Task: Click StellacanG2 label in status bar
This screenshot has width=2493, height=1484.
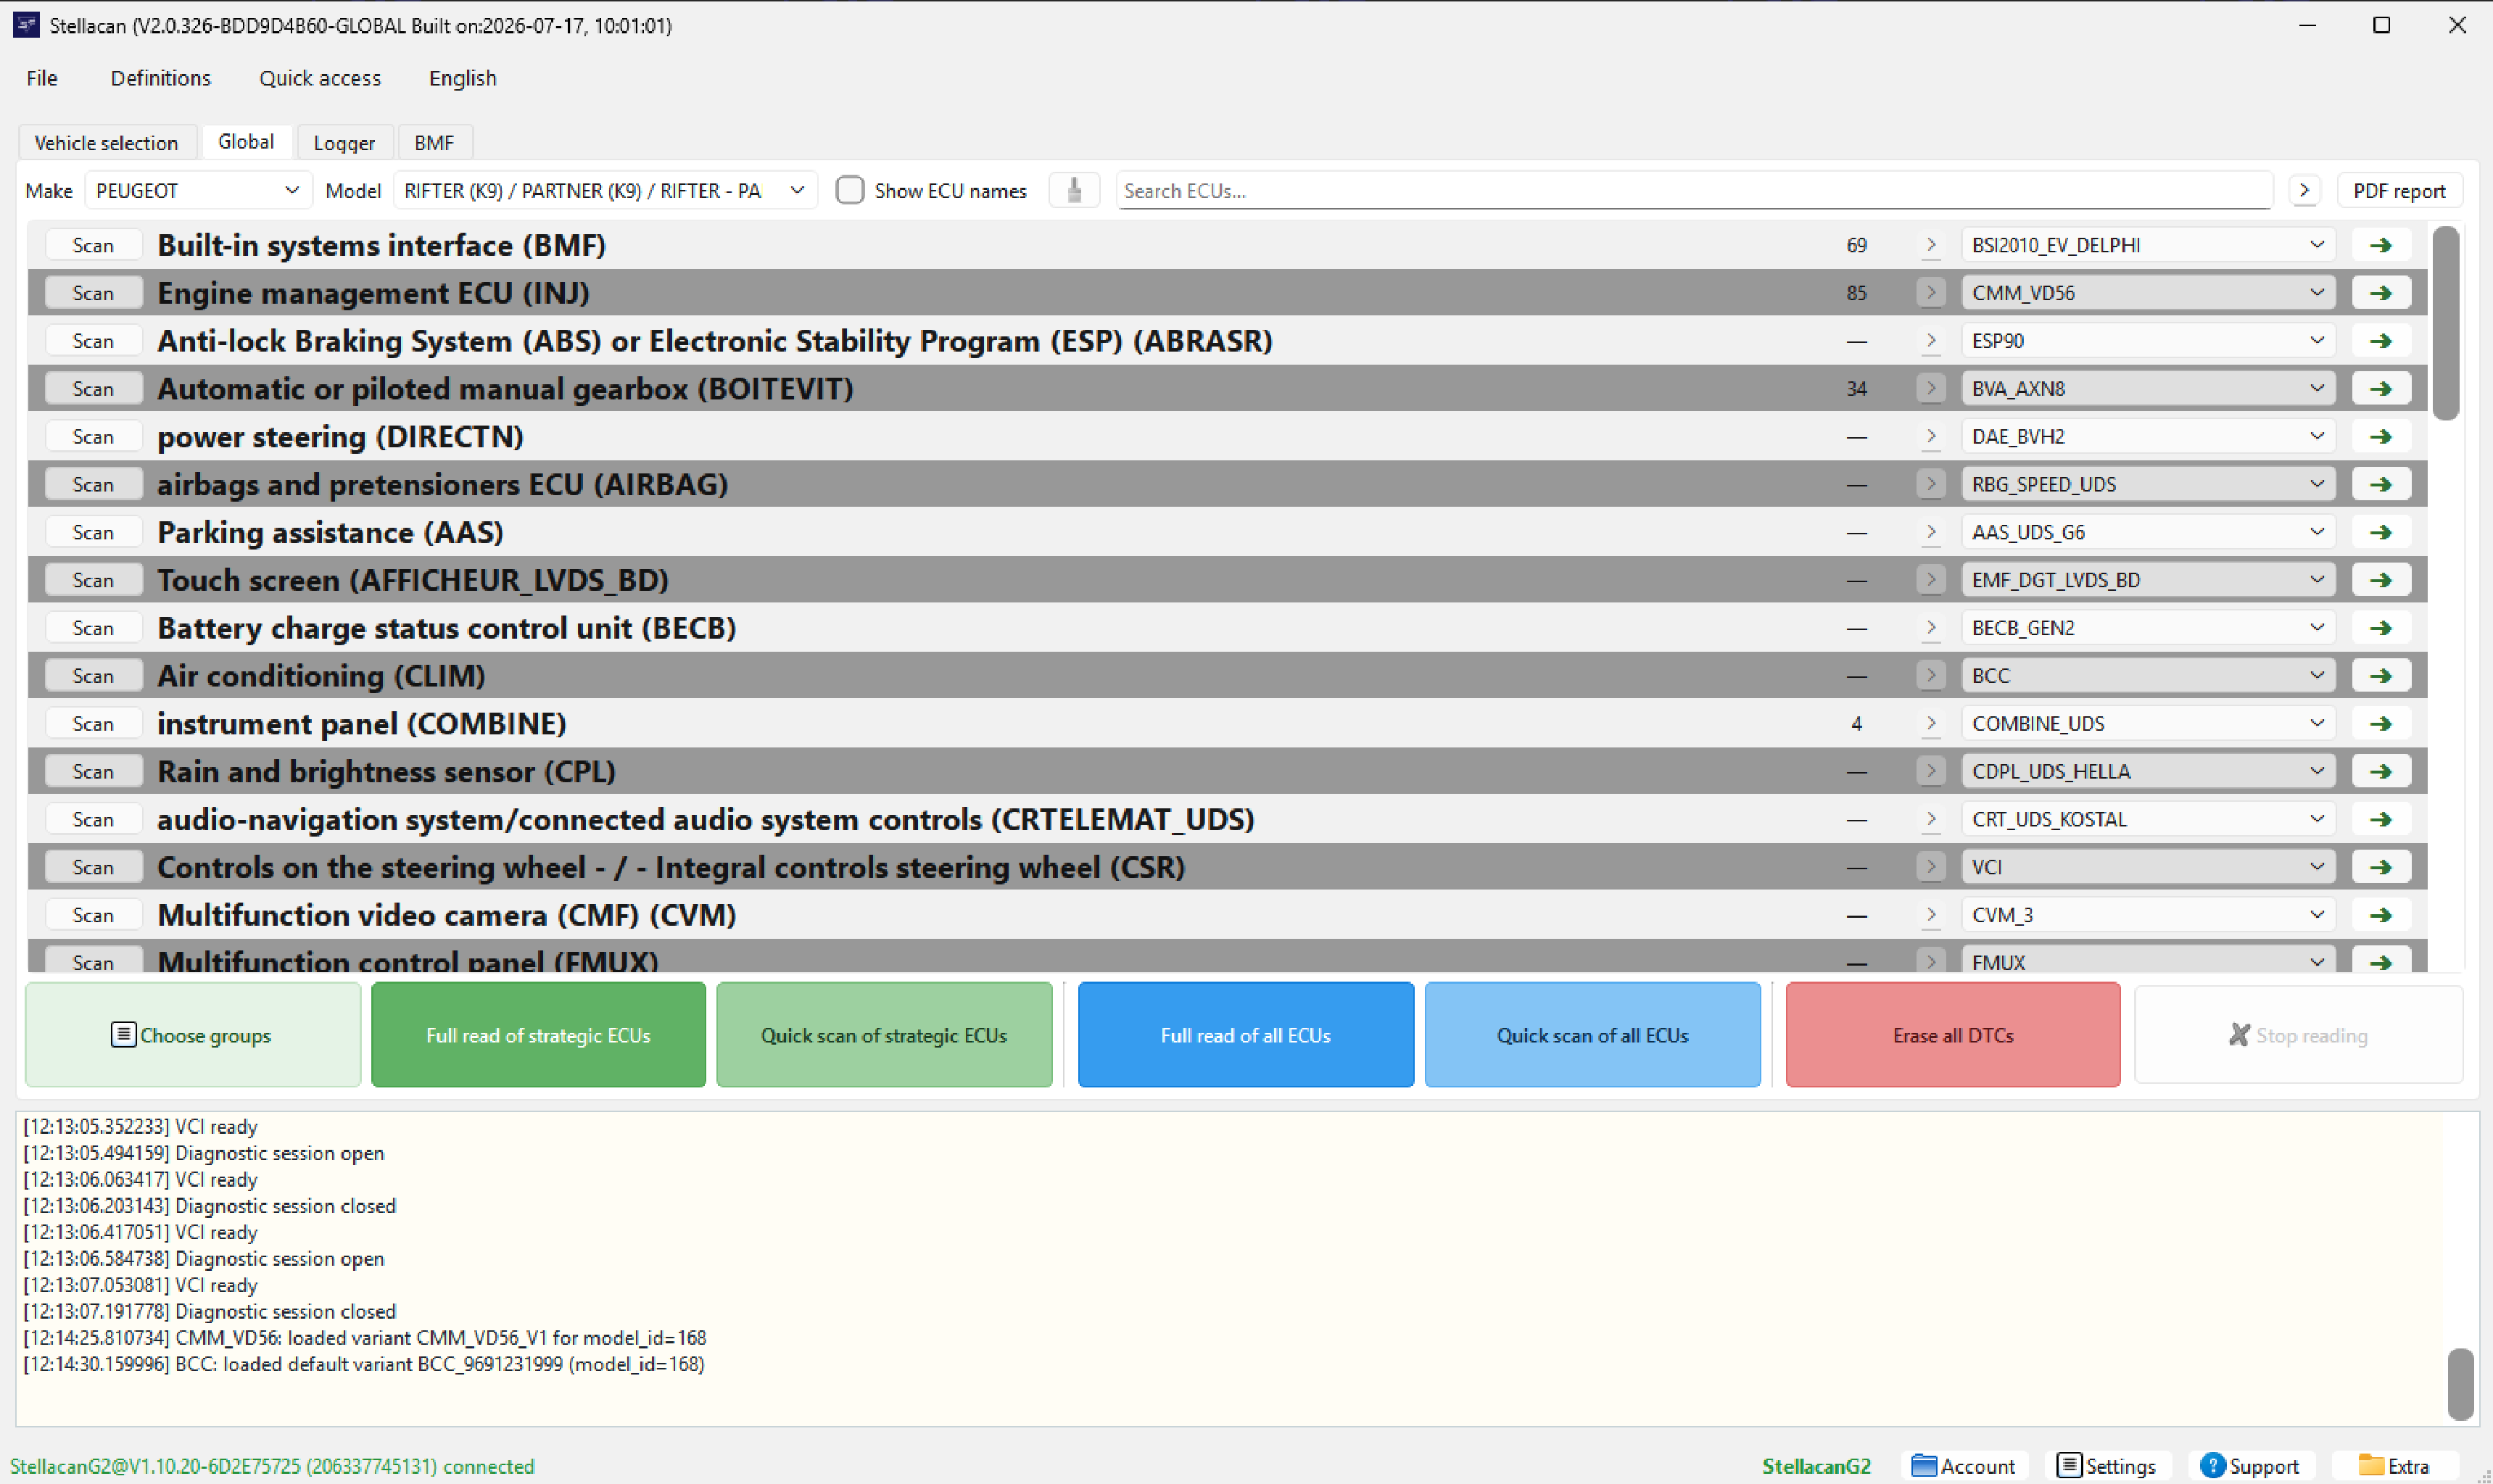Action: [1816, 1466]
